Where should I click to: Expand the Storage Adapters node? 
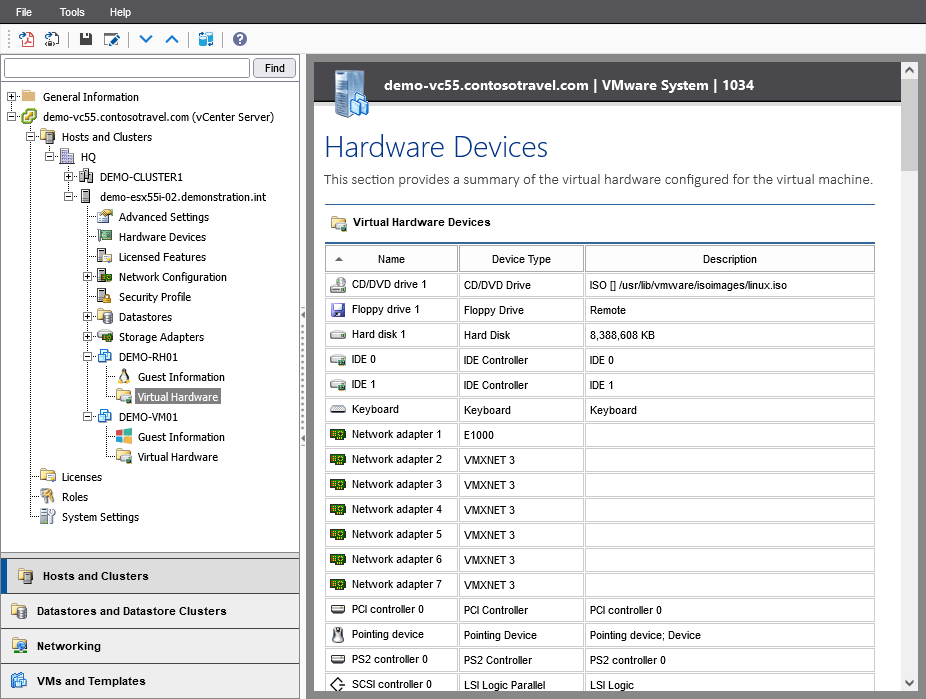pos(87,337)
